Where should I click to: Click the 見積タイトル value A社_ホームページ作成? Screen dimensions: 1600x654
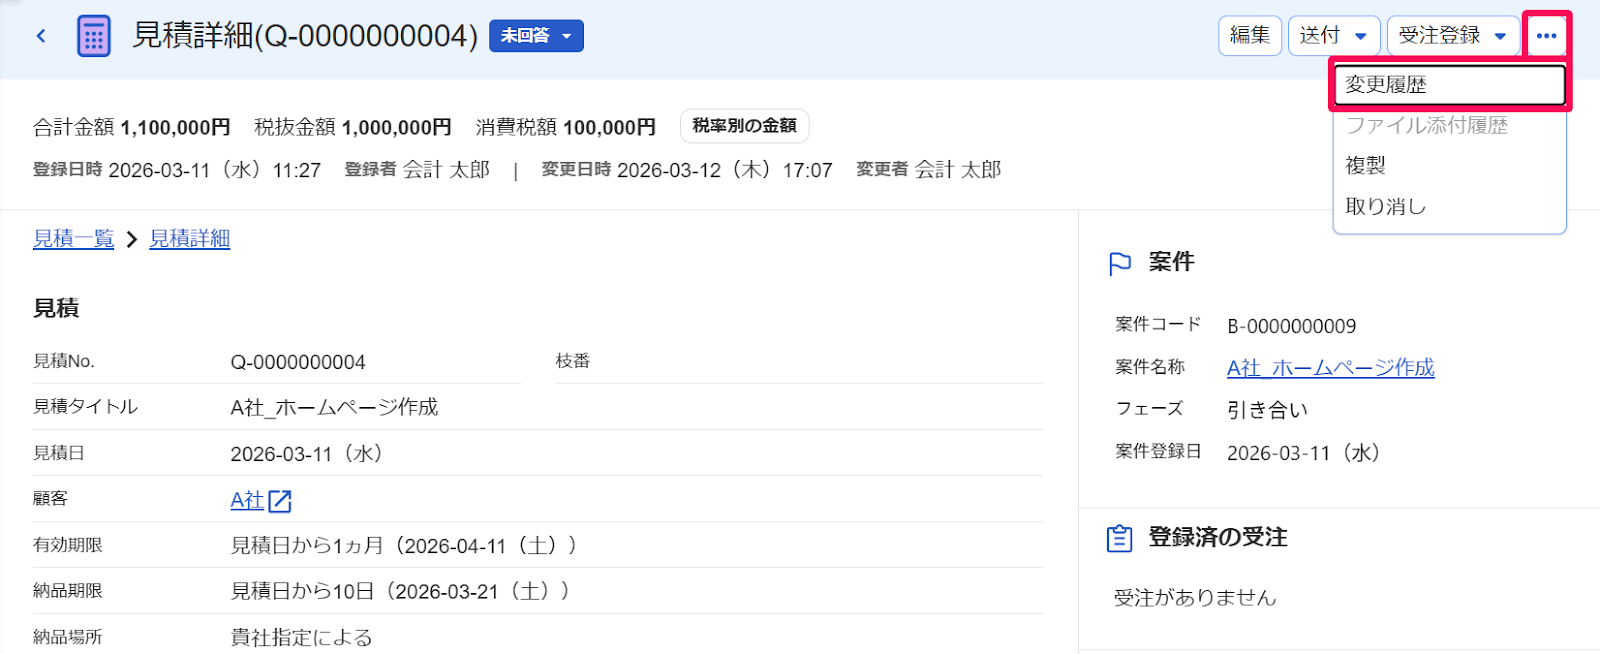(x=334, y=407)
